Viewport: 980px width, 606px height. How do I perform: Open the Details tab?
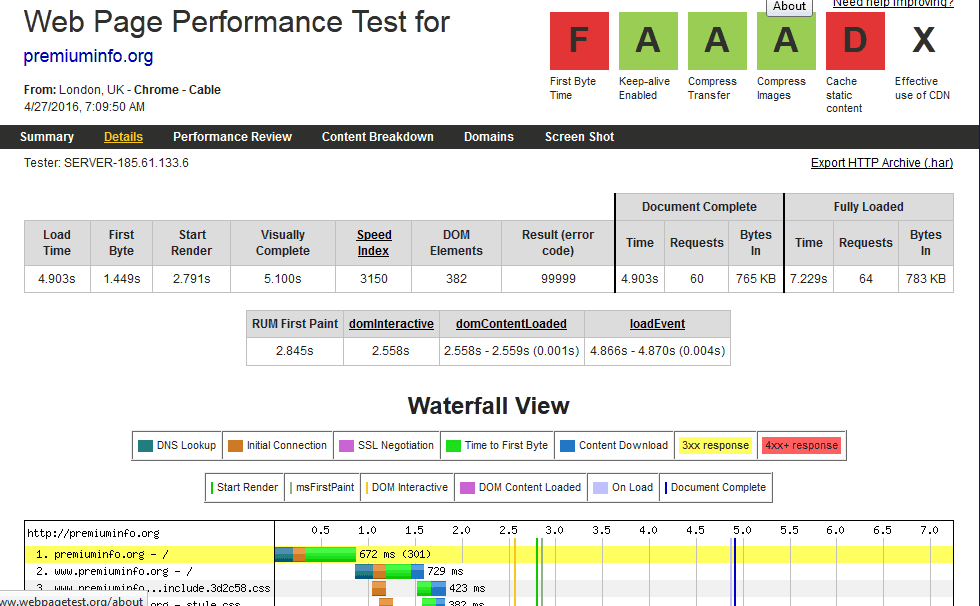[123, 137]
